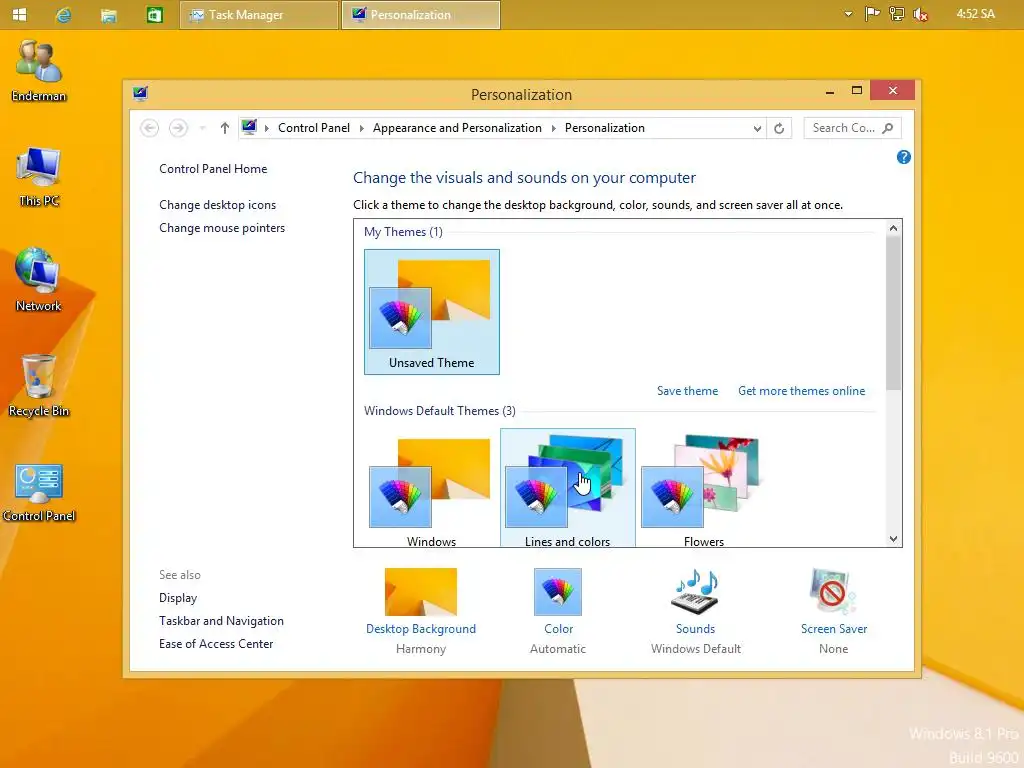Viewport: 1024px width, 768px height.
Task: Open Desktop Background settings icon
Action: tap(421, 592)
